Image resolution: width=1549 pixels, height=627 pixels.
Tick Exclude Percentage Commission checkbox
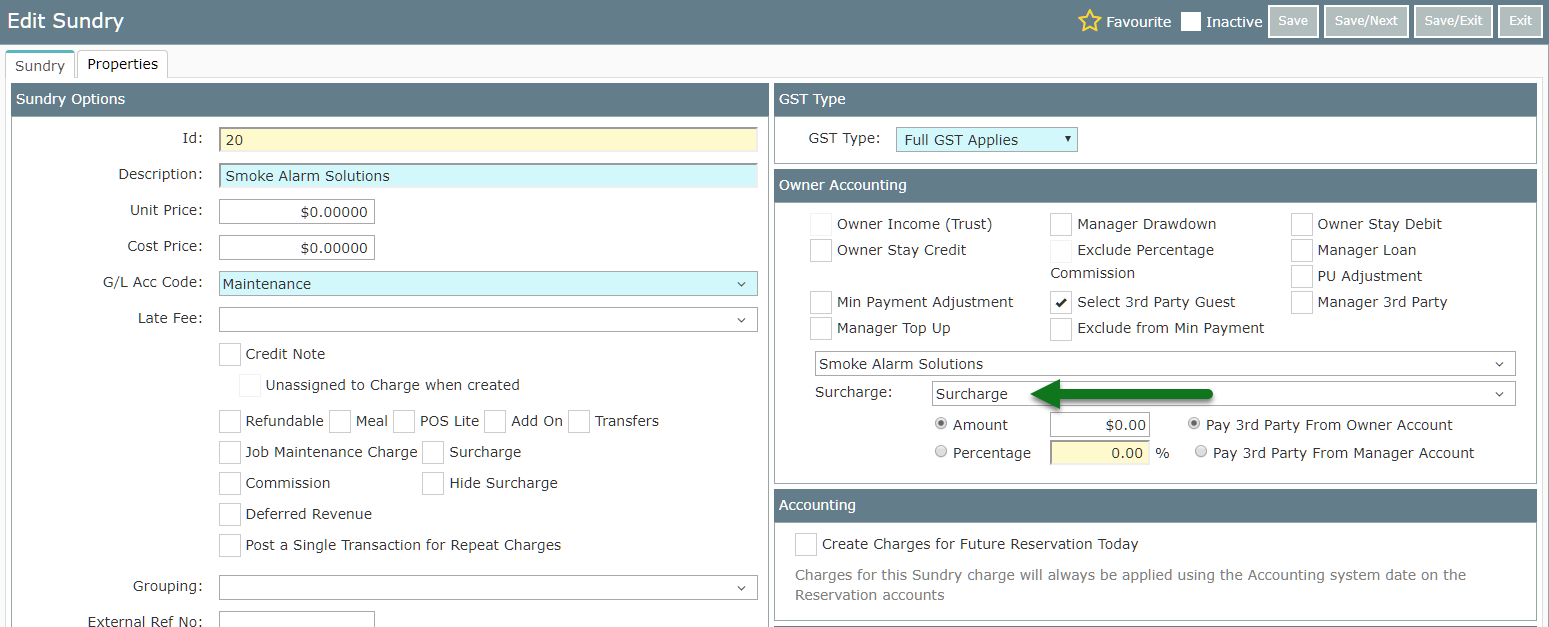coord(1061,250)
